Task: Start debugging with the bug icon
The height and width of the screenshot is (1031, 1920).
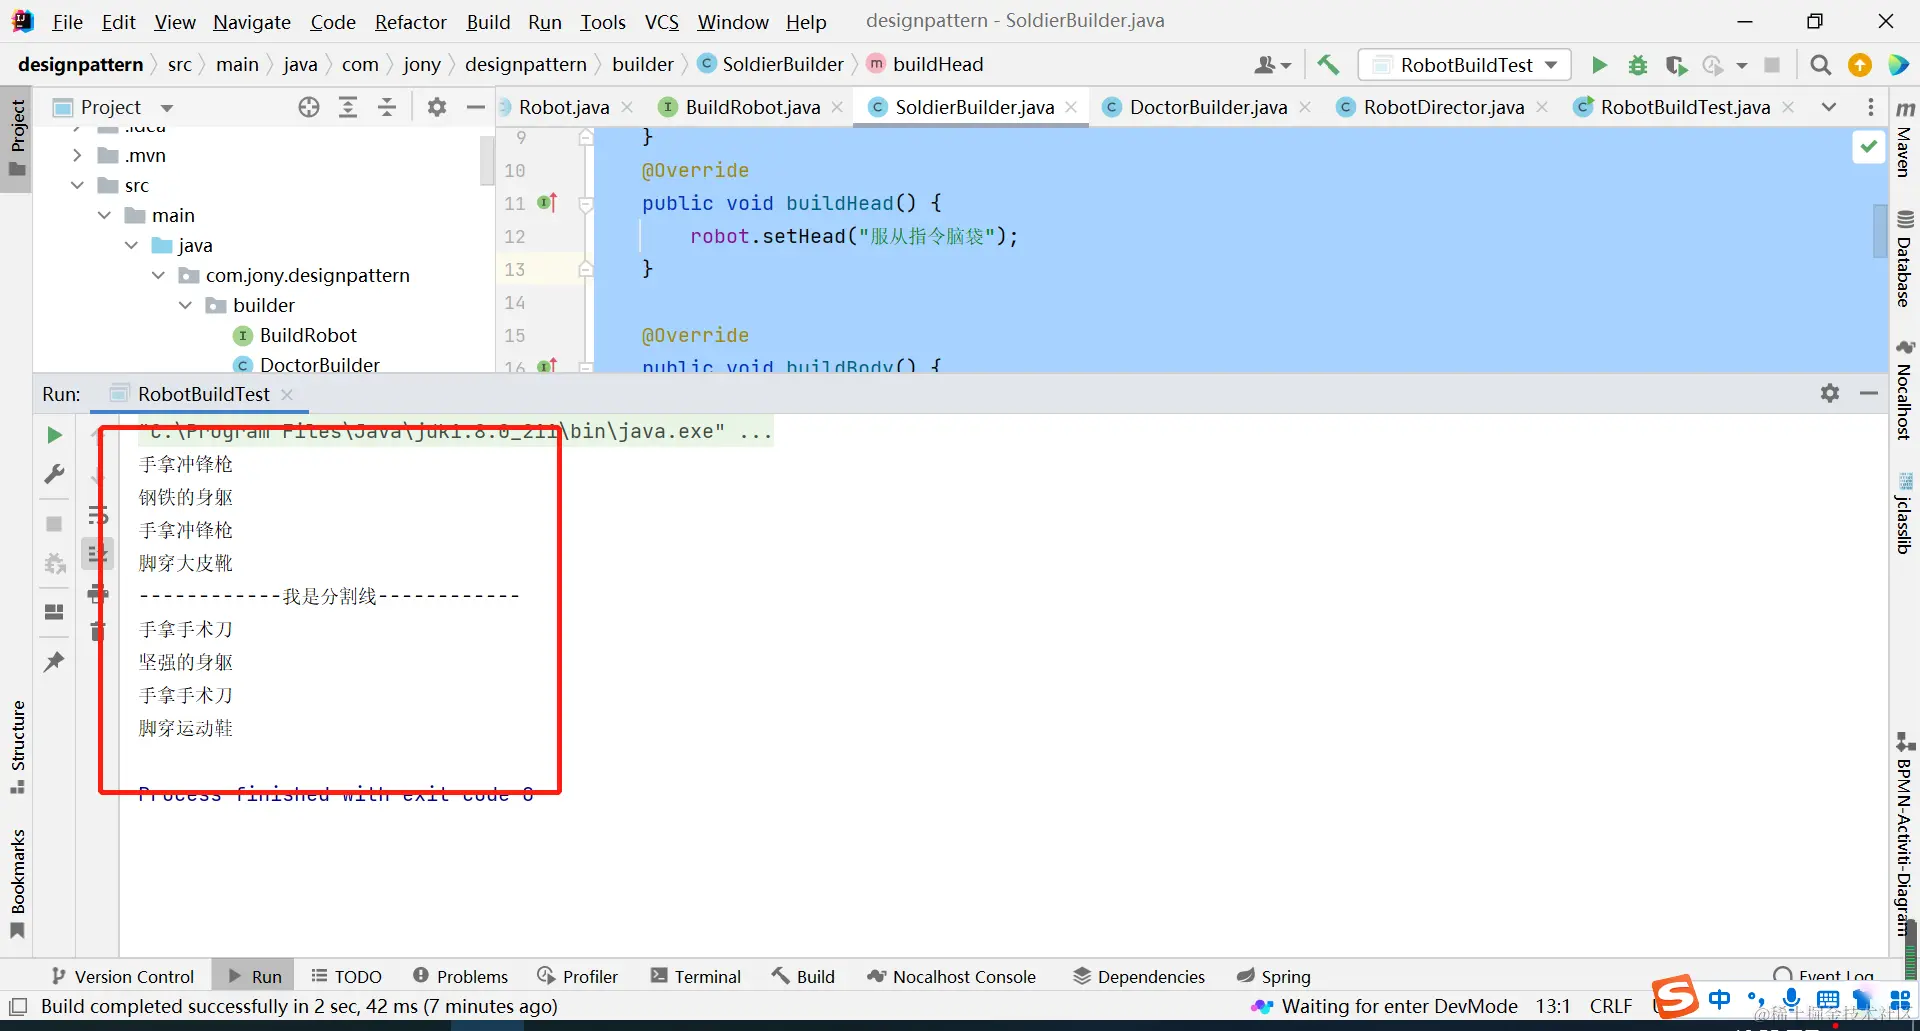Action: [1638, 65]
